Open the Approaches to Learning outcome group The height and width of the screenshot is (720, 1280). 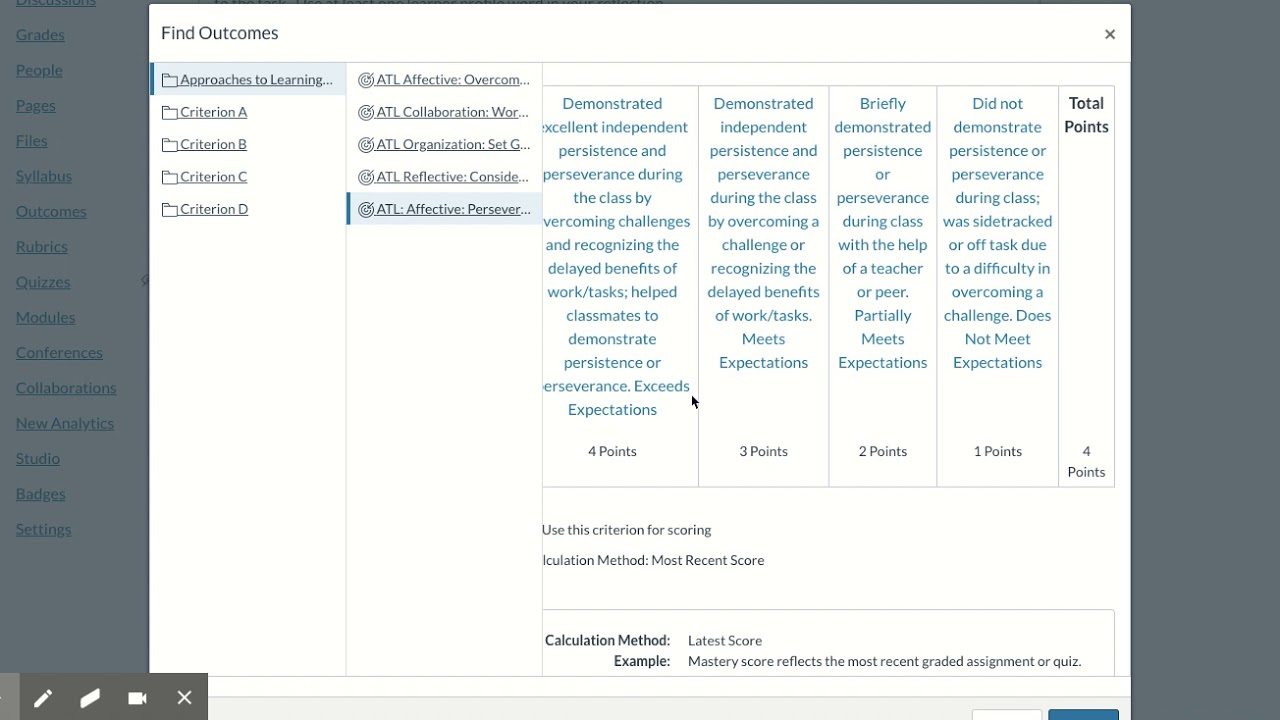(x=256, y=79)
